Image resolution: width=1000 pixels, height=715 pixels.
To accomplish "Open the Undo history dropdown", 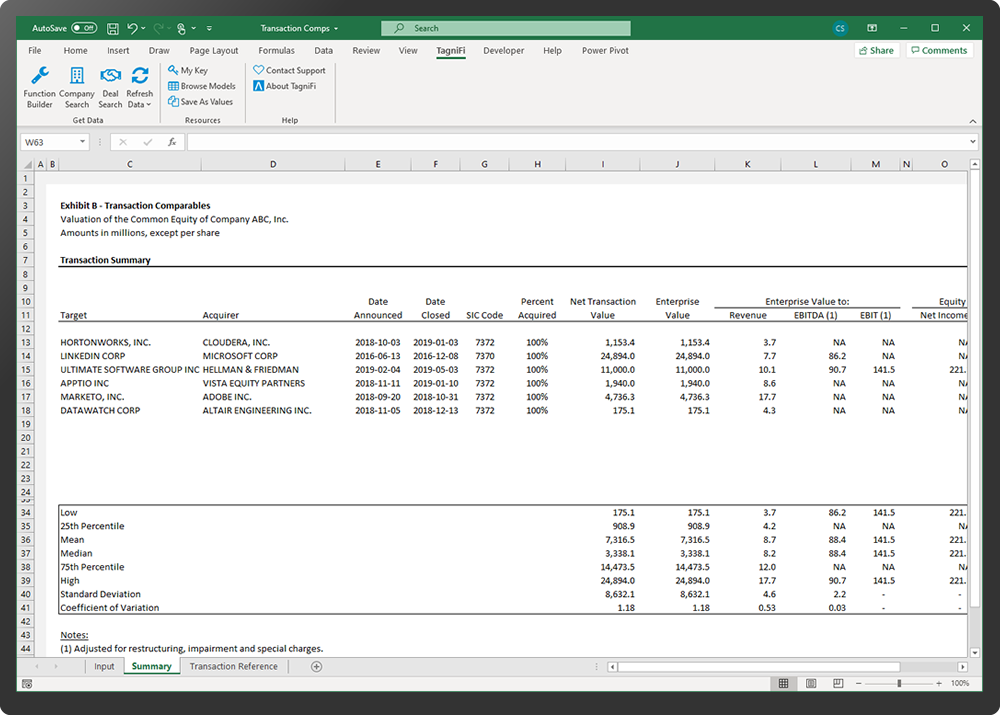I will 143,28.
